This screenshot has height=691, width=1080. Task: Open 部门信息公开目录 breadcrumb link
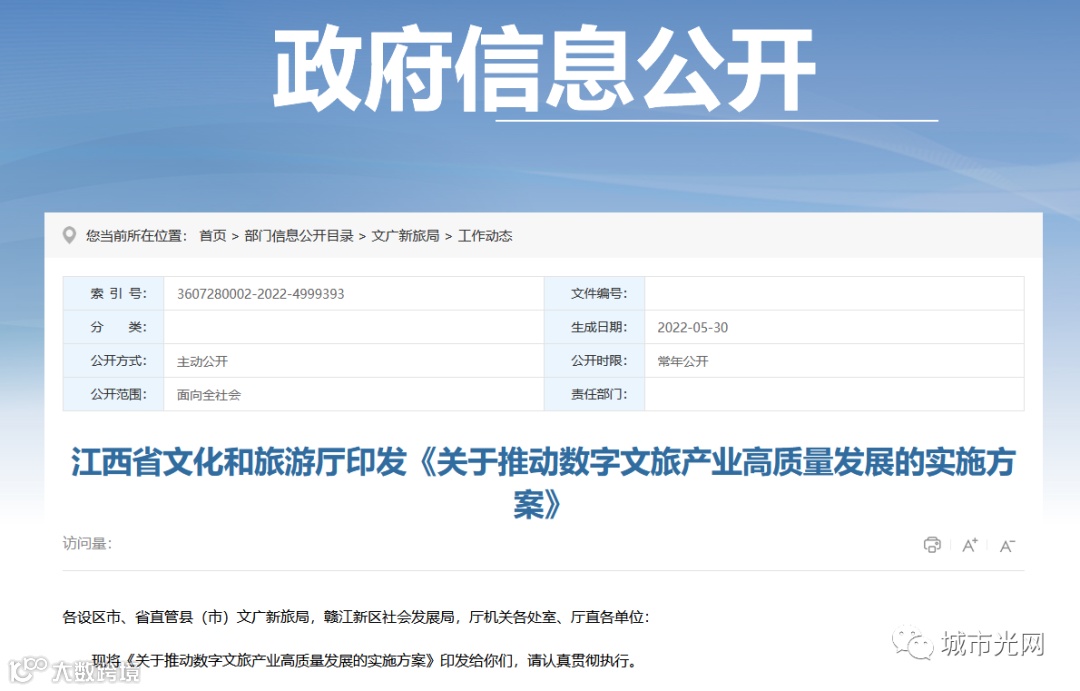click(x=299, y=236)
